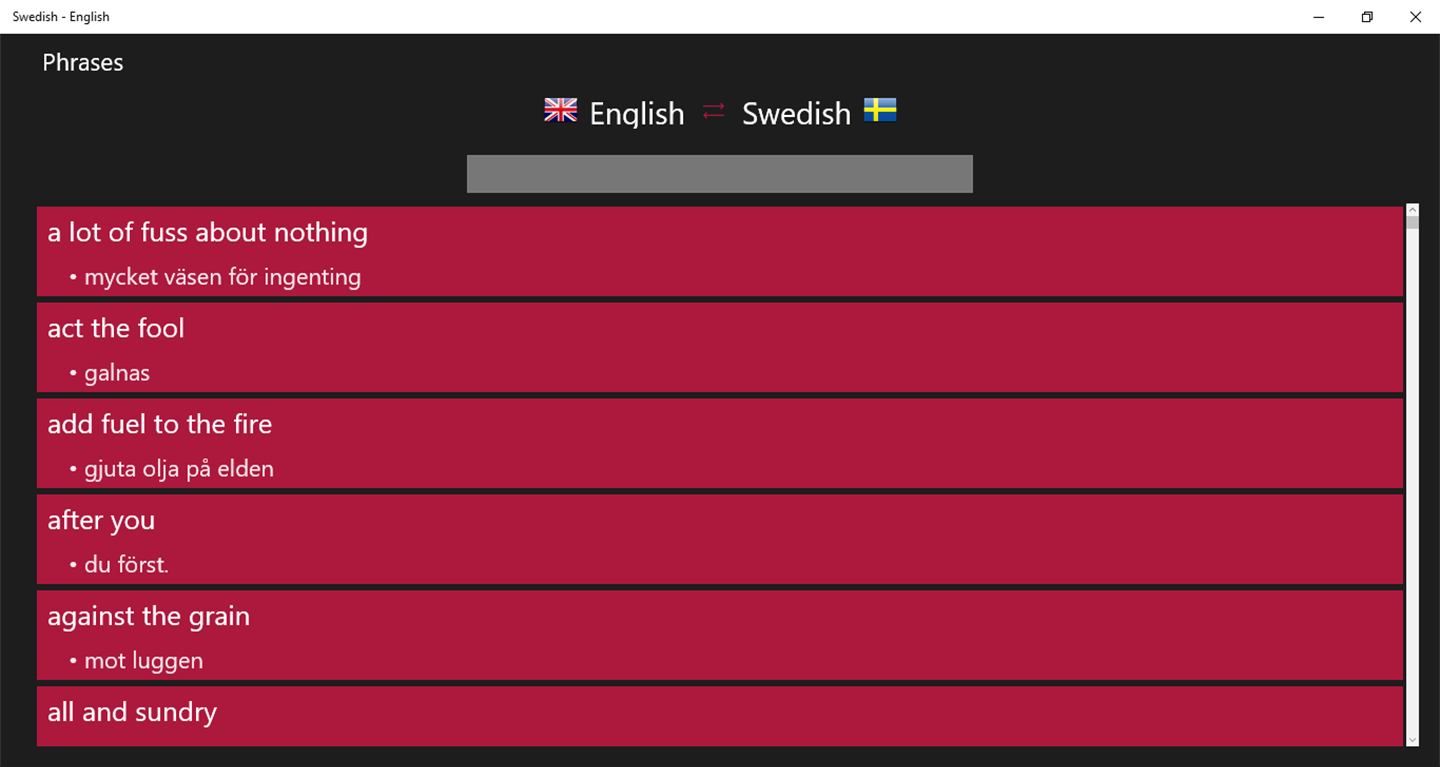Click the scrollbar up arrow
This screenshot has width=1440, height=767.
[x=1412, y=210]
